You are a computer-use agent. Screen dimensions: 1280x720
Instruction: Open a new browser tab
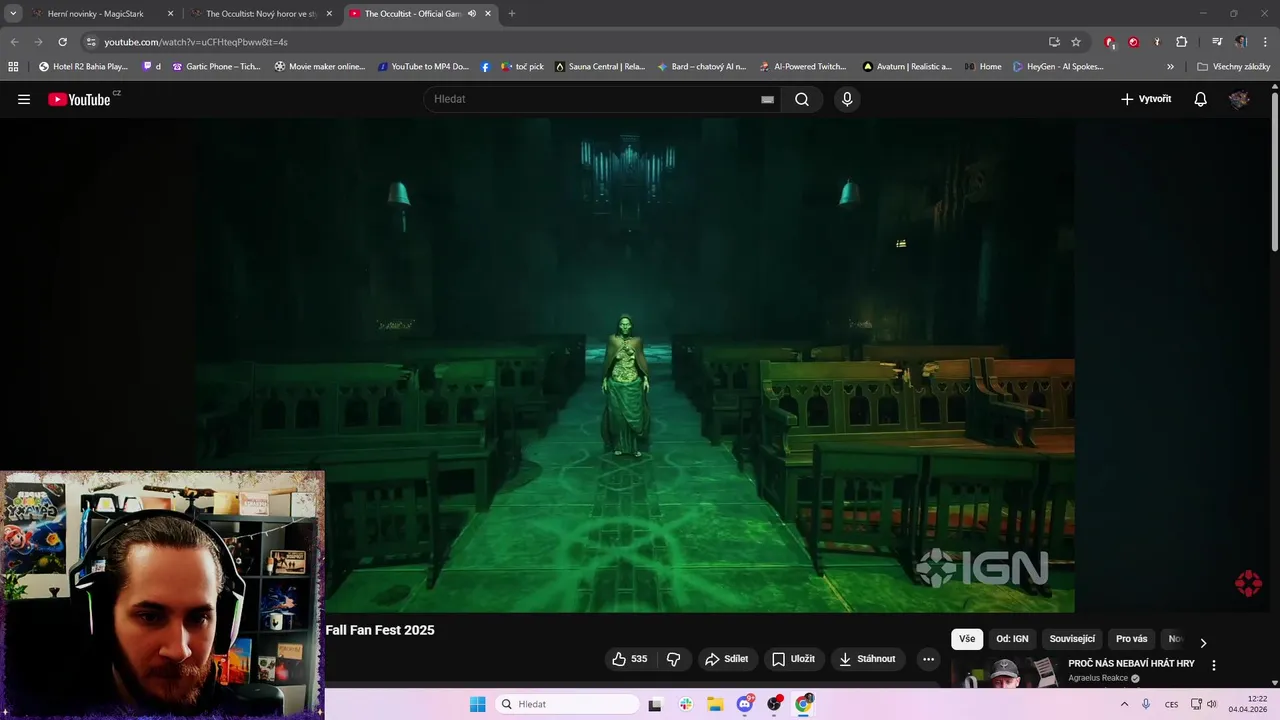(512, 14)
